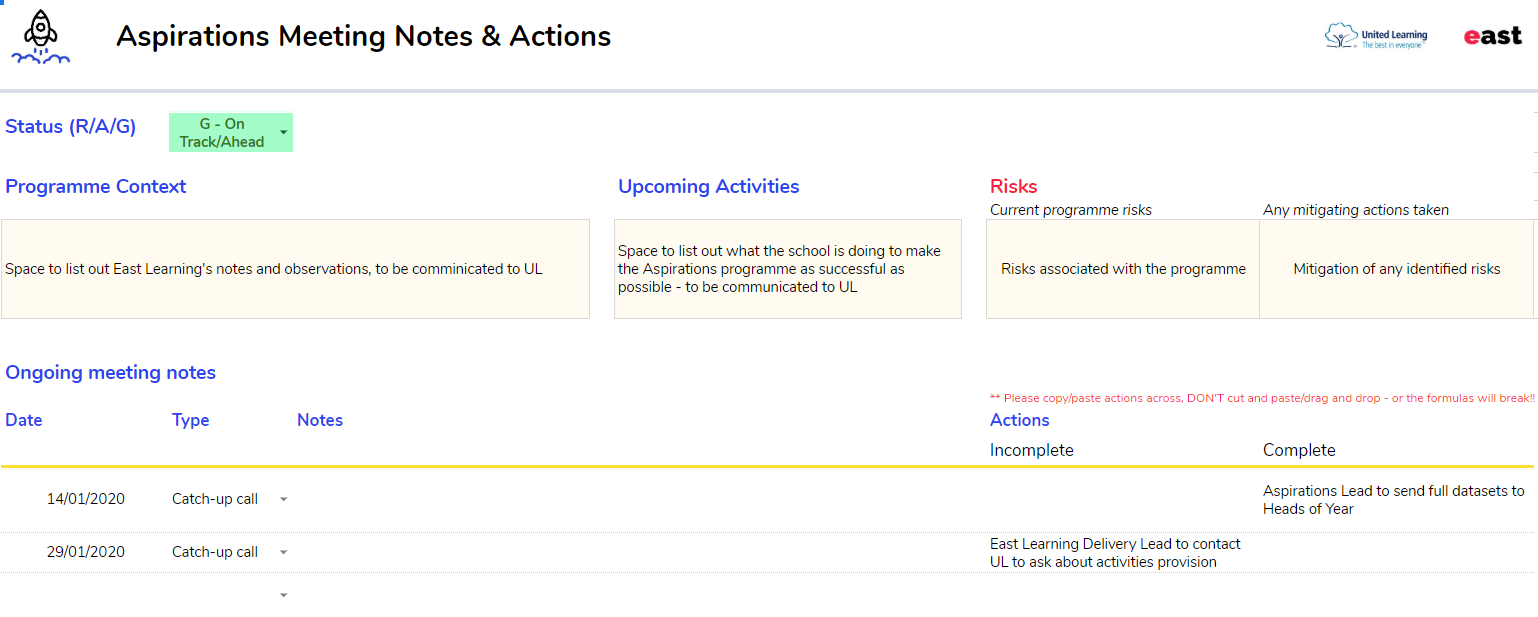
Task: Expand the type dropdown for 14/01/2020 row
Action: [x=283, y=499]
